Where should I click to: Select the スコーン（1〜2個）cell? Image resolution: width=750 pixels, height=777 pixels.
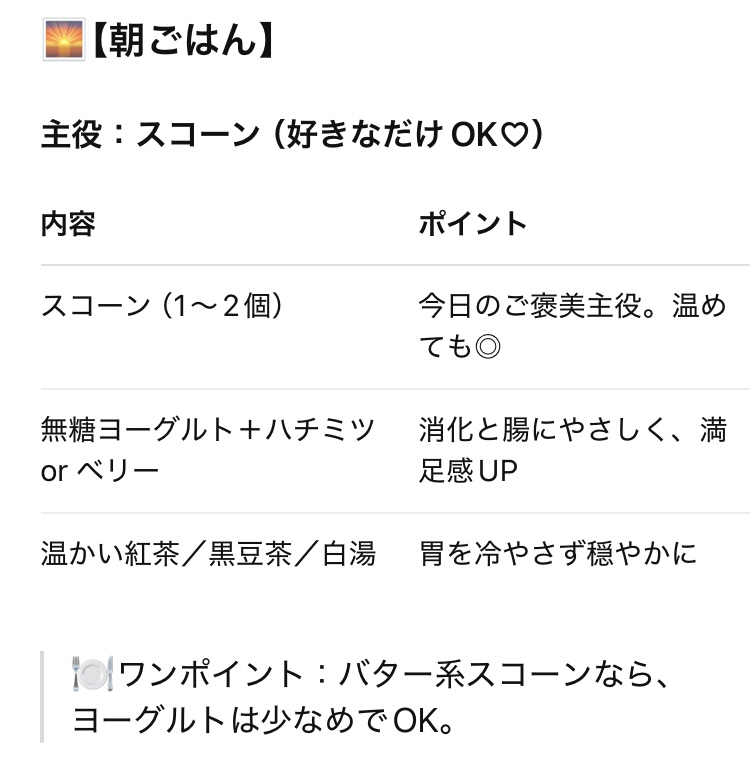(163, 306)
